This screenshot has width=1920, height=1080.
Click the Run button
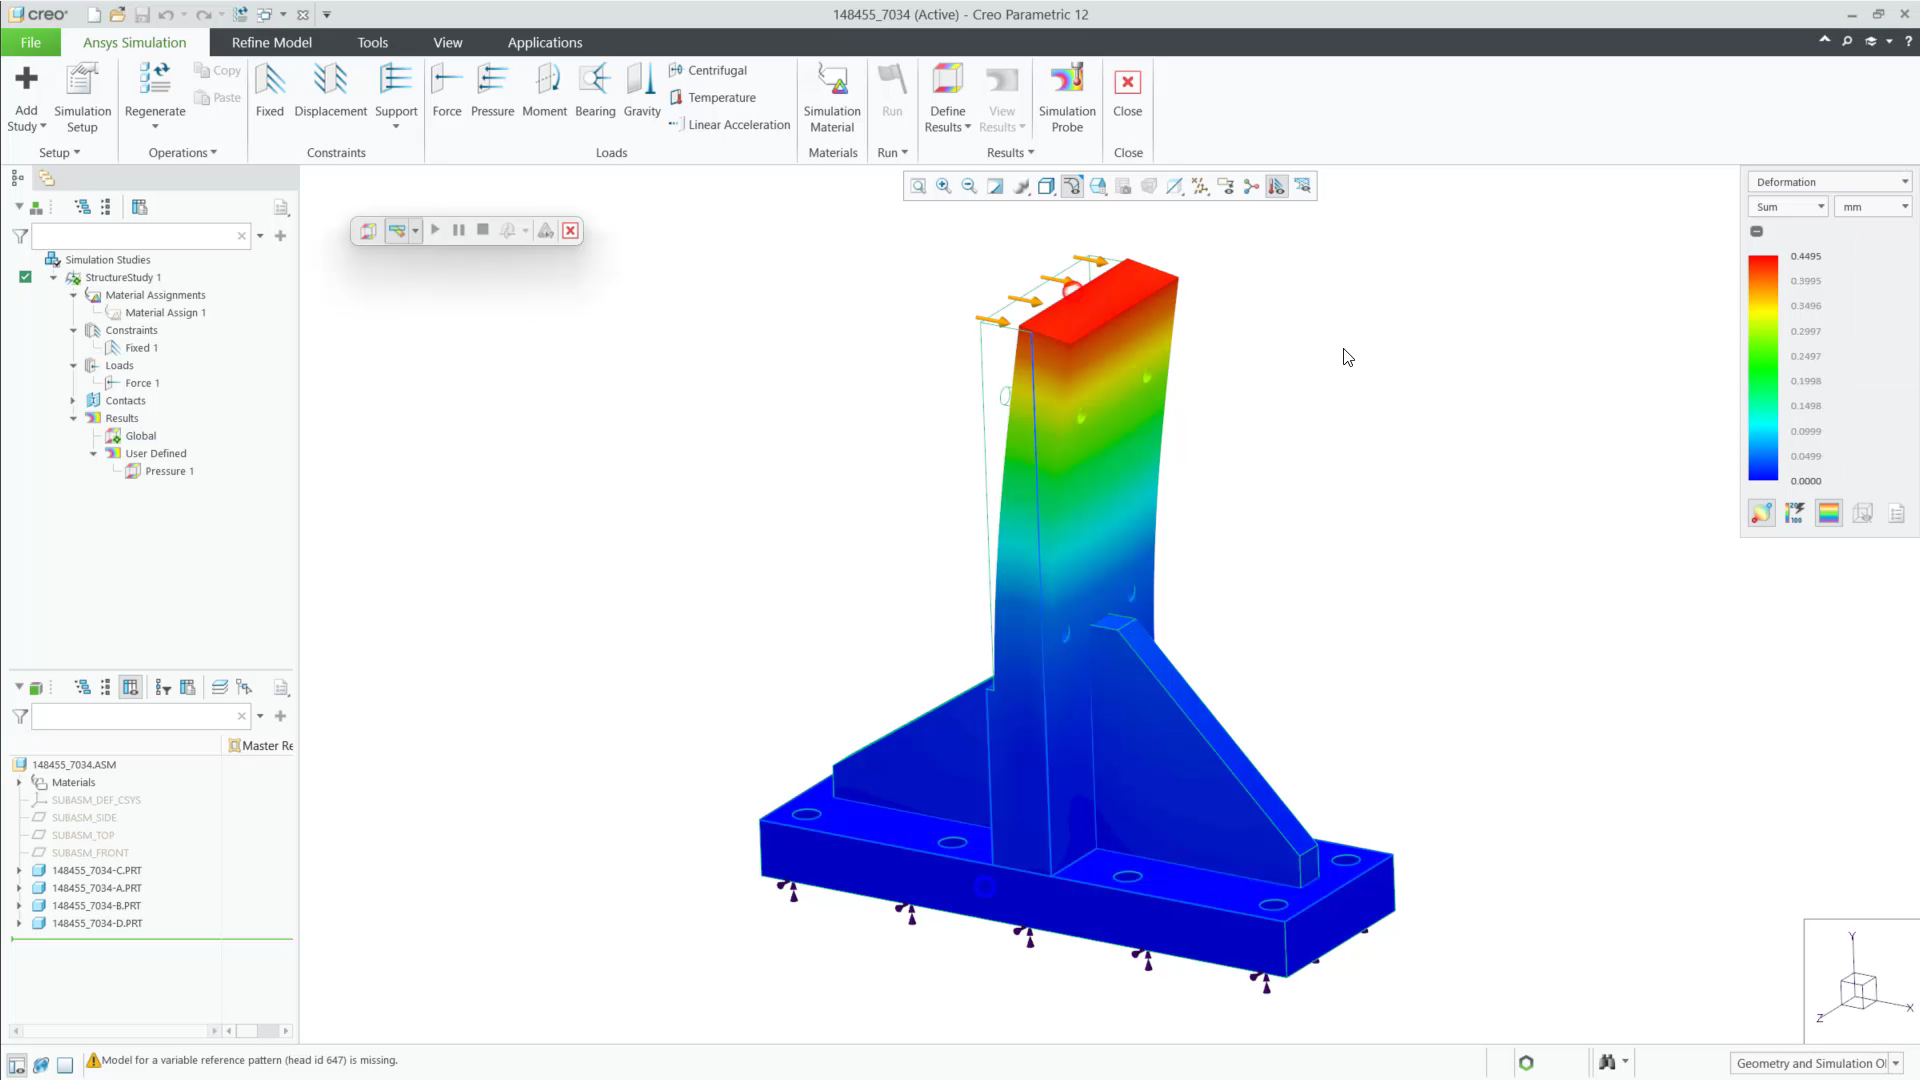tap(892, 90)
